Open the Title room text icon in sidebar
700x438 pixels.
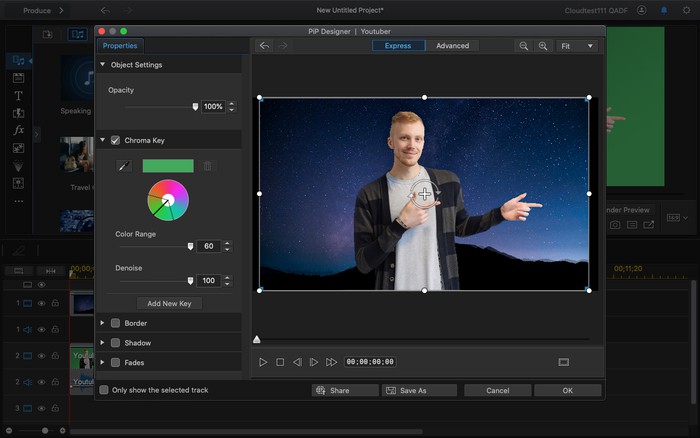tap(18, 96)
